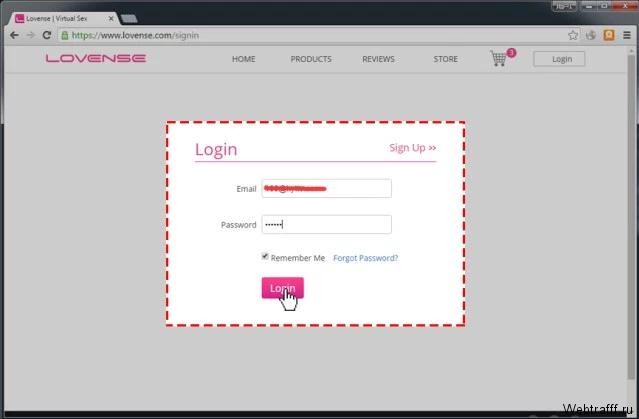The image size is (639, 419).
Task: Maximize the browser window
Action: point(604,6)
